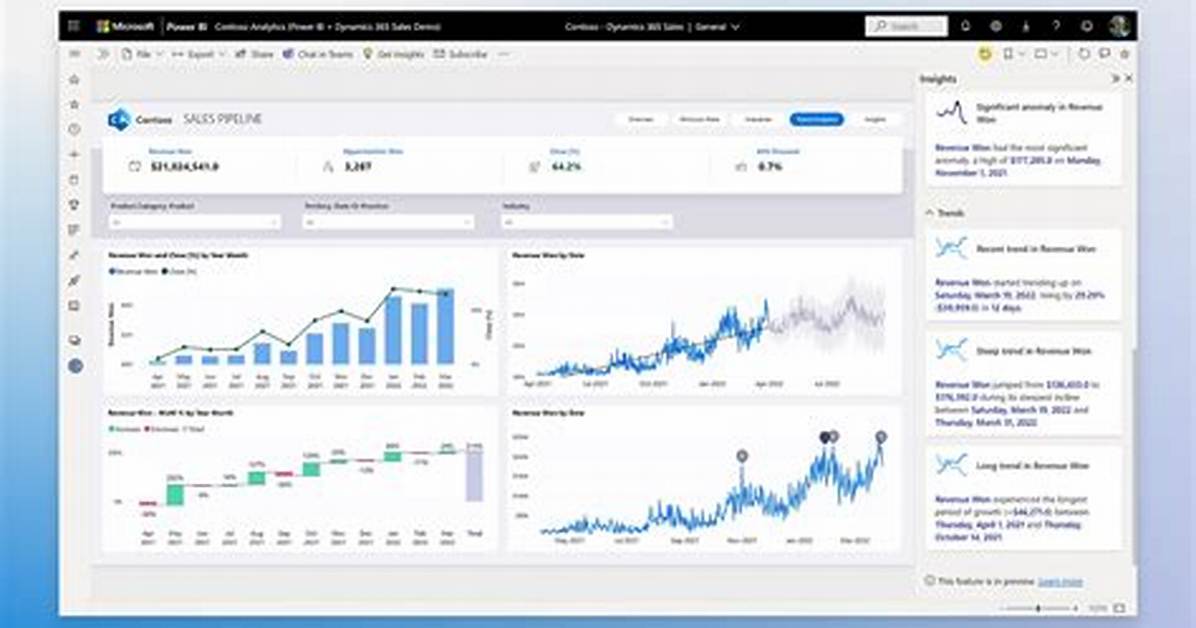Open the notifications bell
This screenshot has height=628, width=1196.
coord(966,26)
